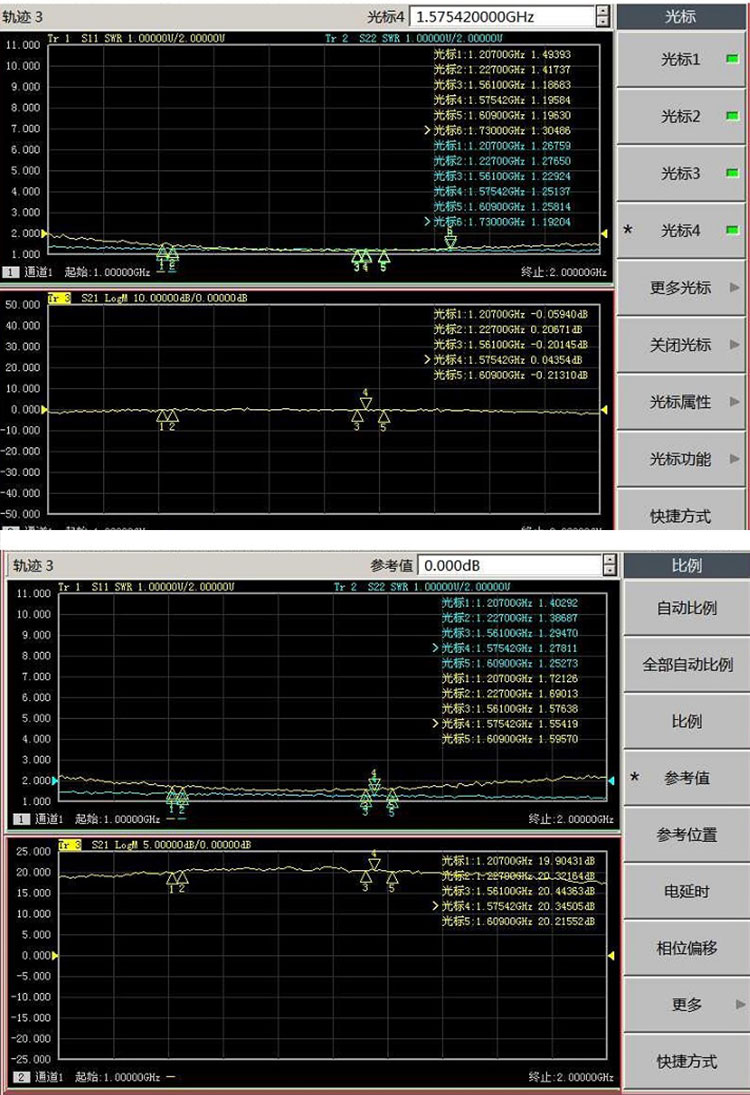
Task: Select marker 4 triangle in the lower S21 gain plot
Action: [x=374, y=864]
